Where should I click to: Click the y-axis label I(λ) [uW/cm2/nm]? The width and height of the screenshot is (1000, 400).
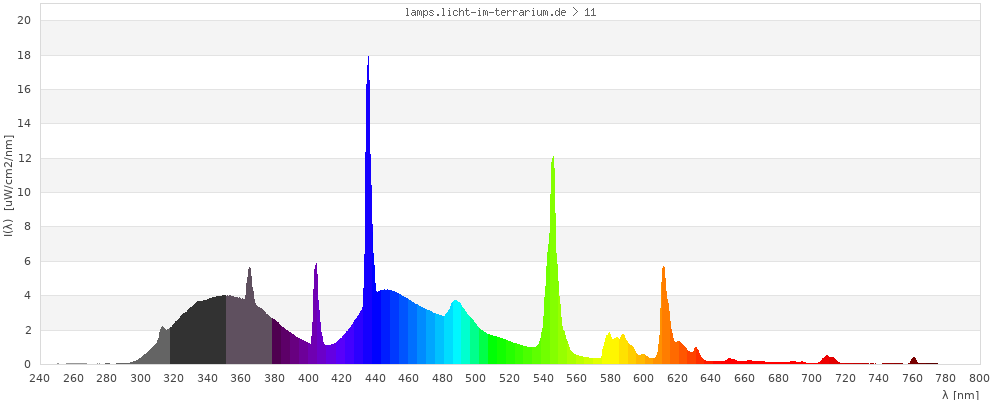[x=8, y=186]
